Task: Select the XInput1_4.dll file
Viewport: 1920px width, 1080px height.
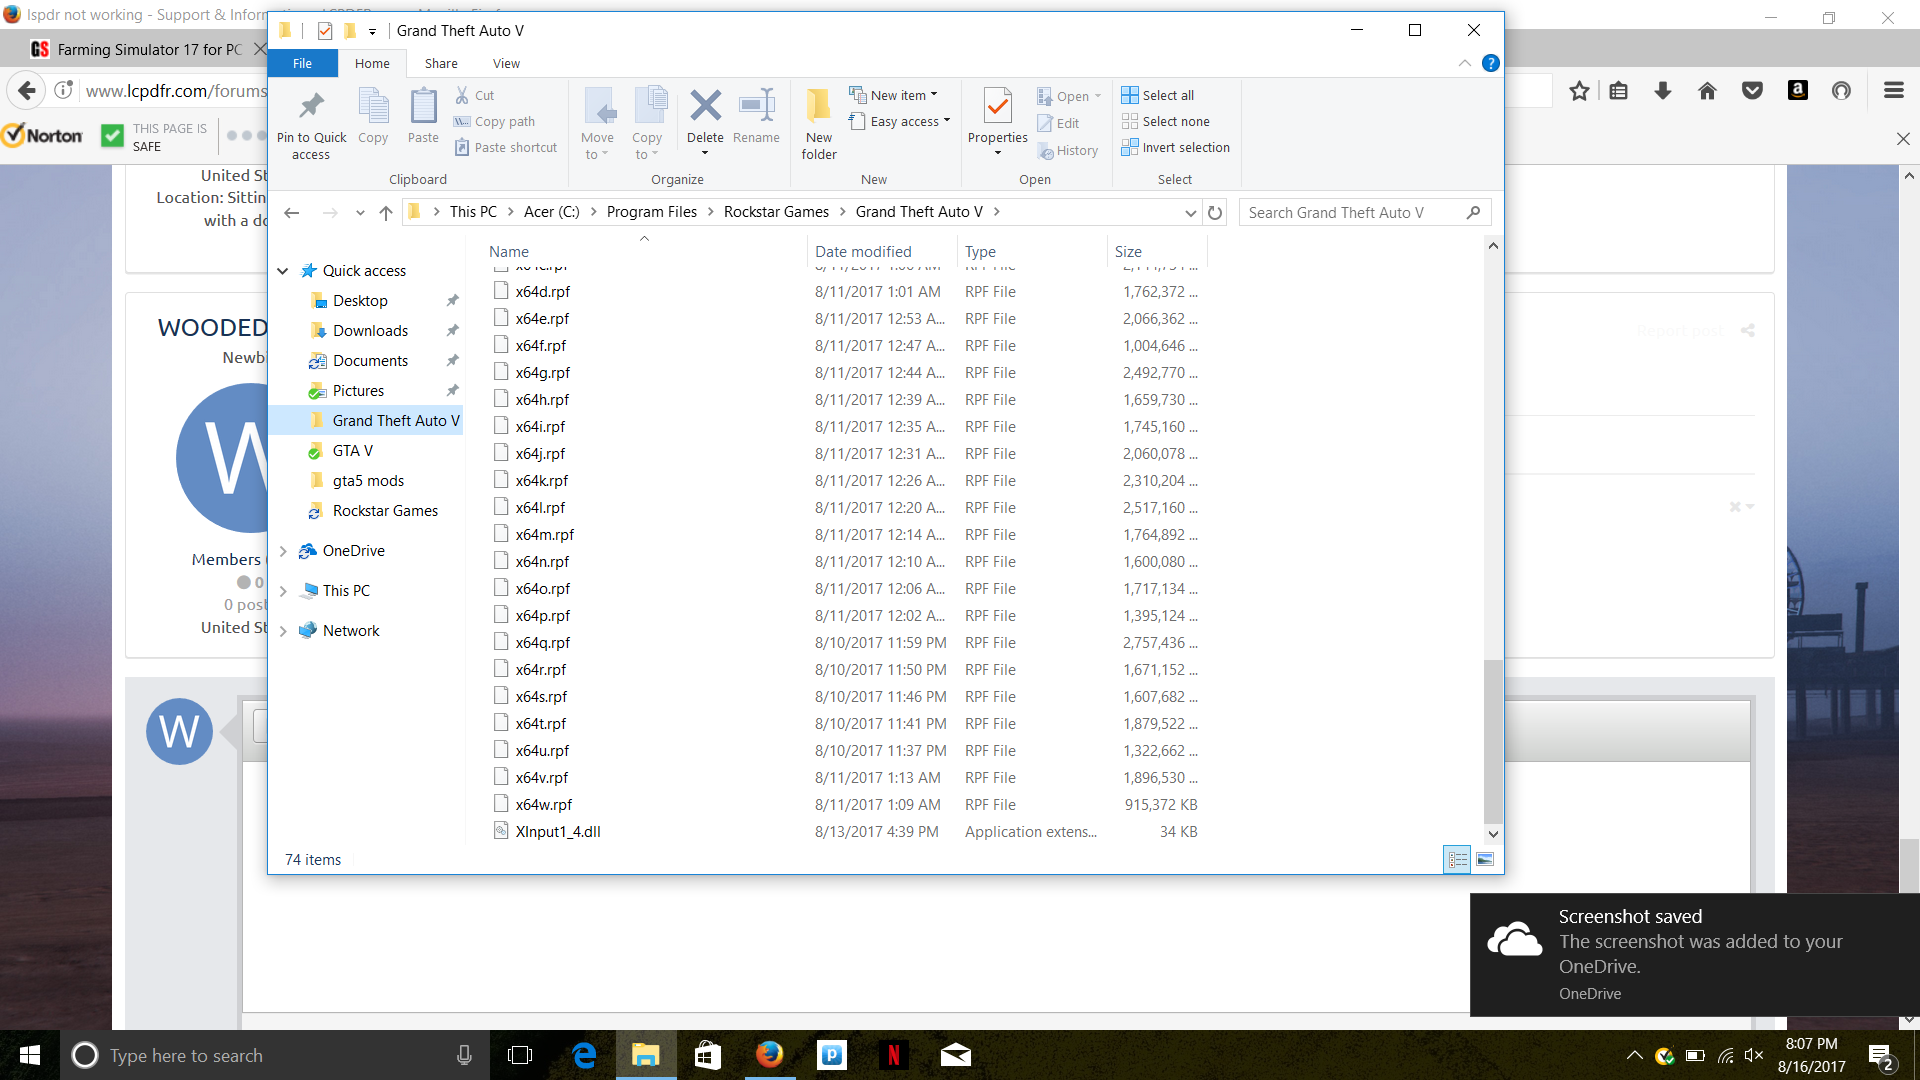Action: click(557, 831)
